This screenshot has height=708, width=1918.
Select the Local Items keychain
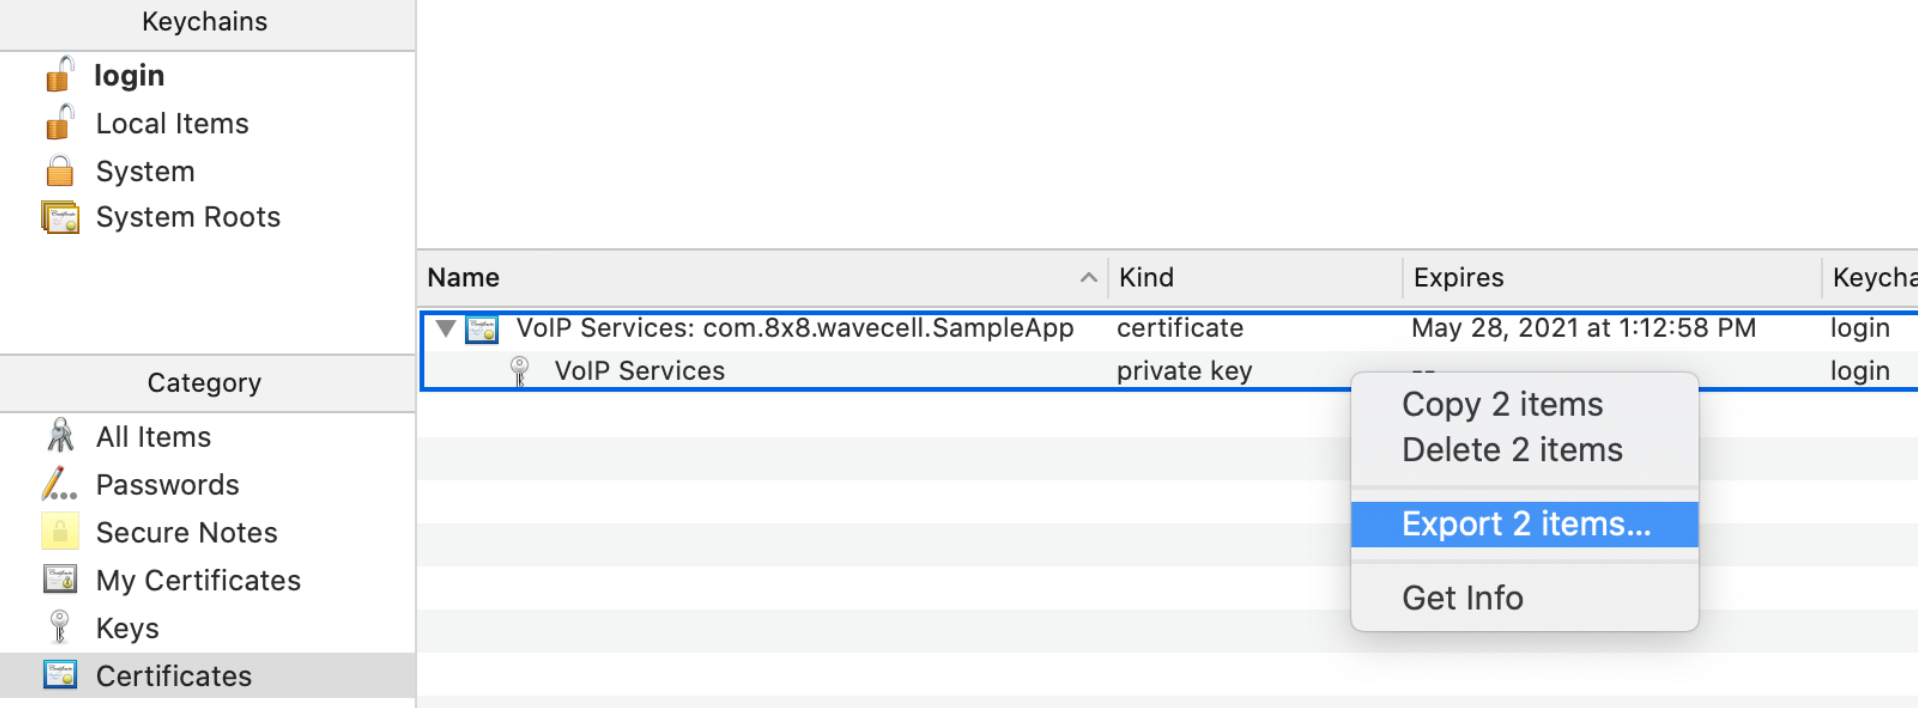172,123
